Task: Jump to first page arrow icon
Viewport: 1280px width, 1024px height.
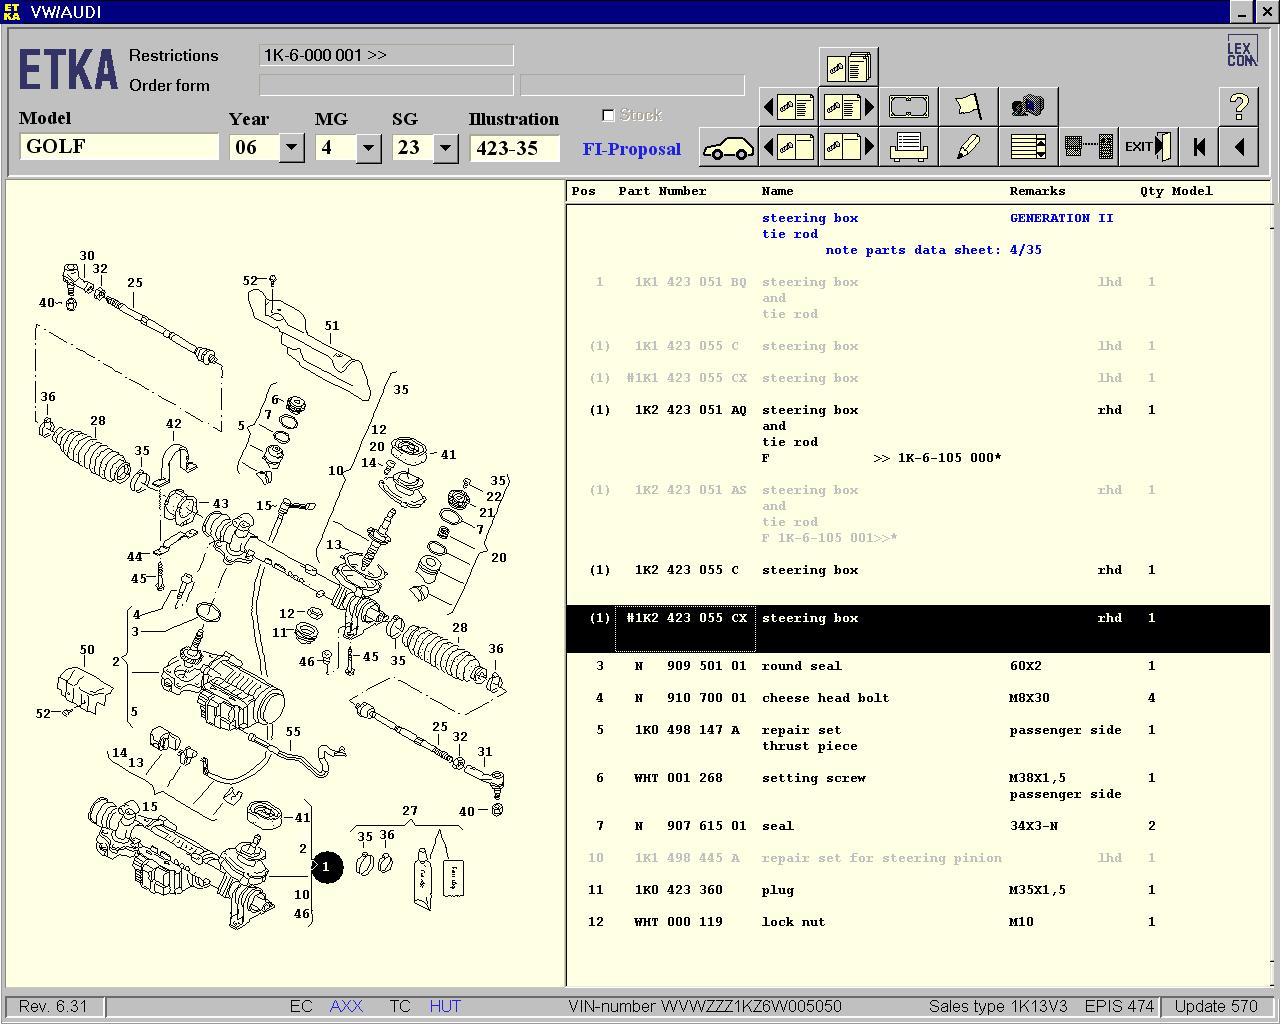Action: click(1199, 147)
